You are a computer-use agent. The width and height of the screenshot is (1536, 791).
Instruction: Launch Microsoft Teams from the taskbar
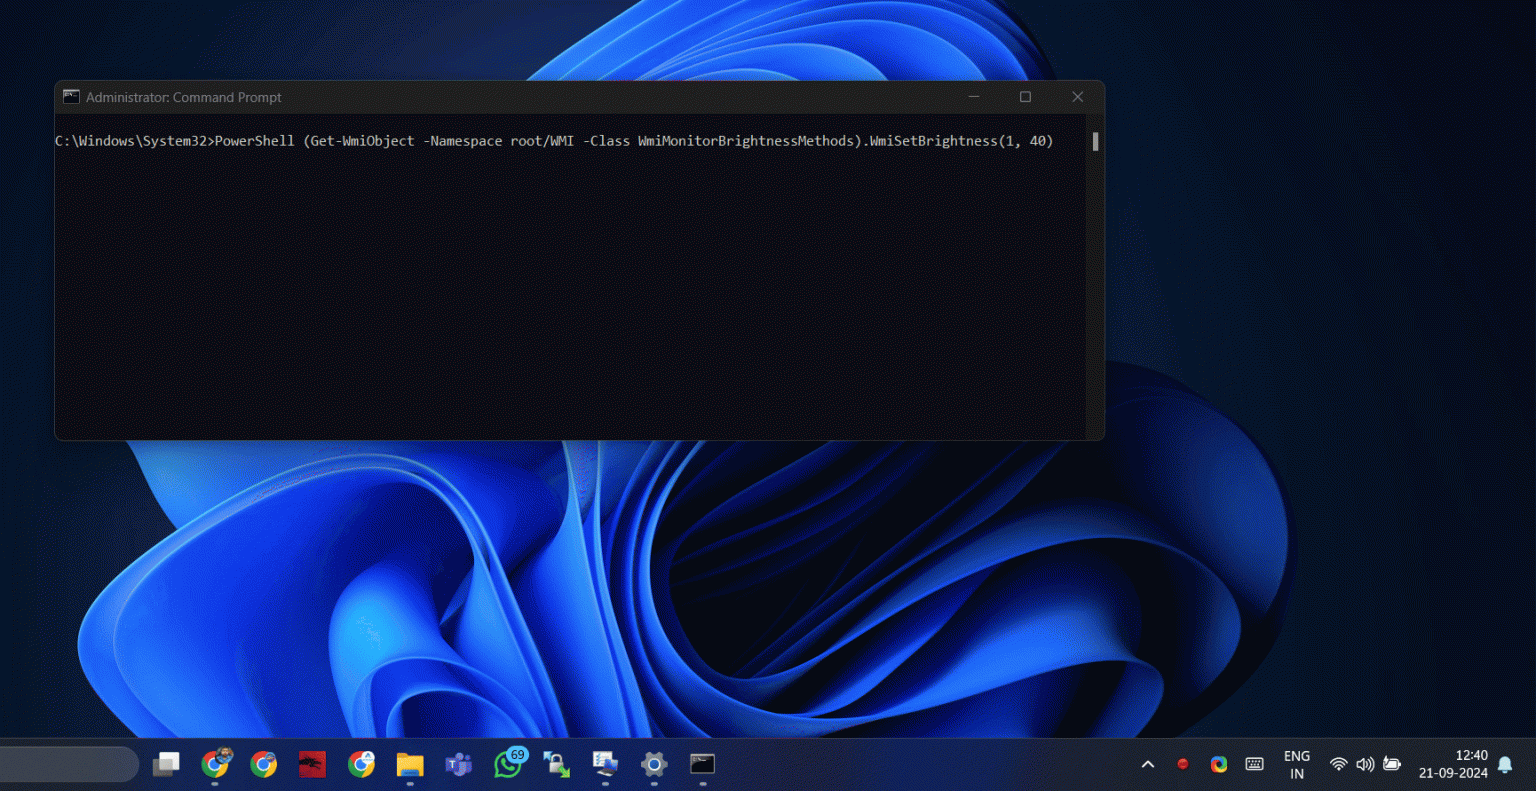457,764
